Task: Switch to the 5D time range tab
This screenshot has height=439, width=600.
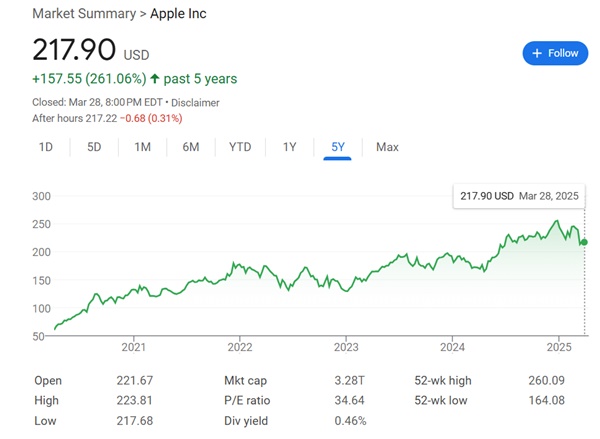Action: [x=94, y=147]
